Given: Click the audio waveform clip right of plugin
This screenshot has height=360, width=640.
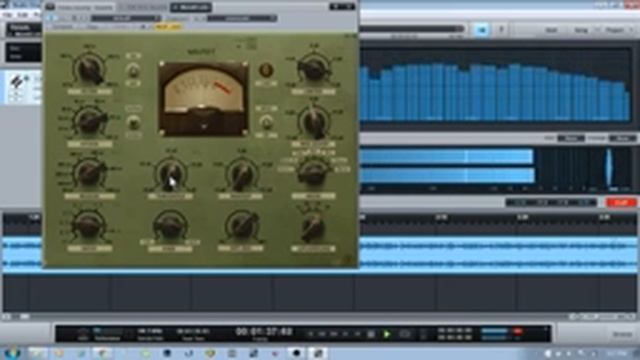Looking at the screenshot, I should coord(498,254).
